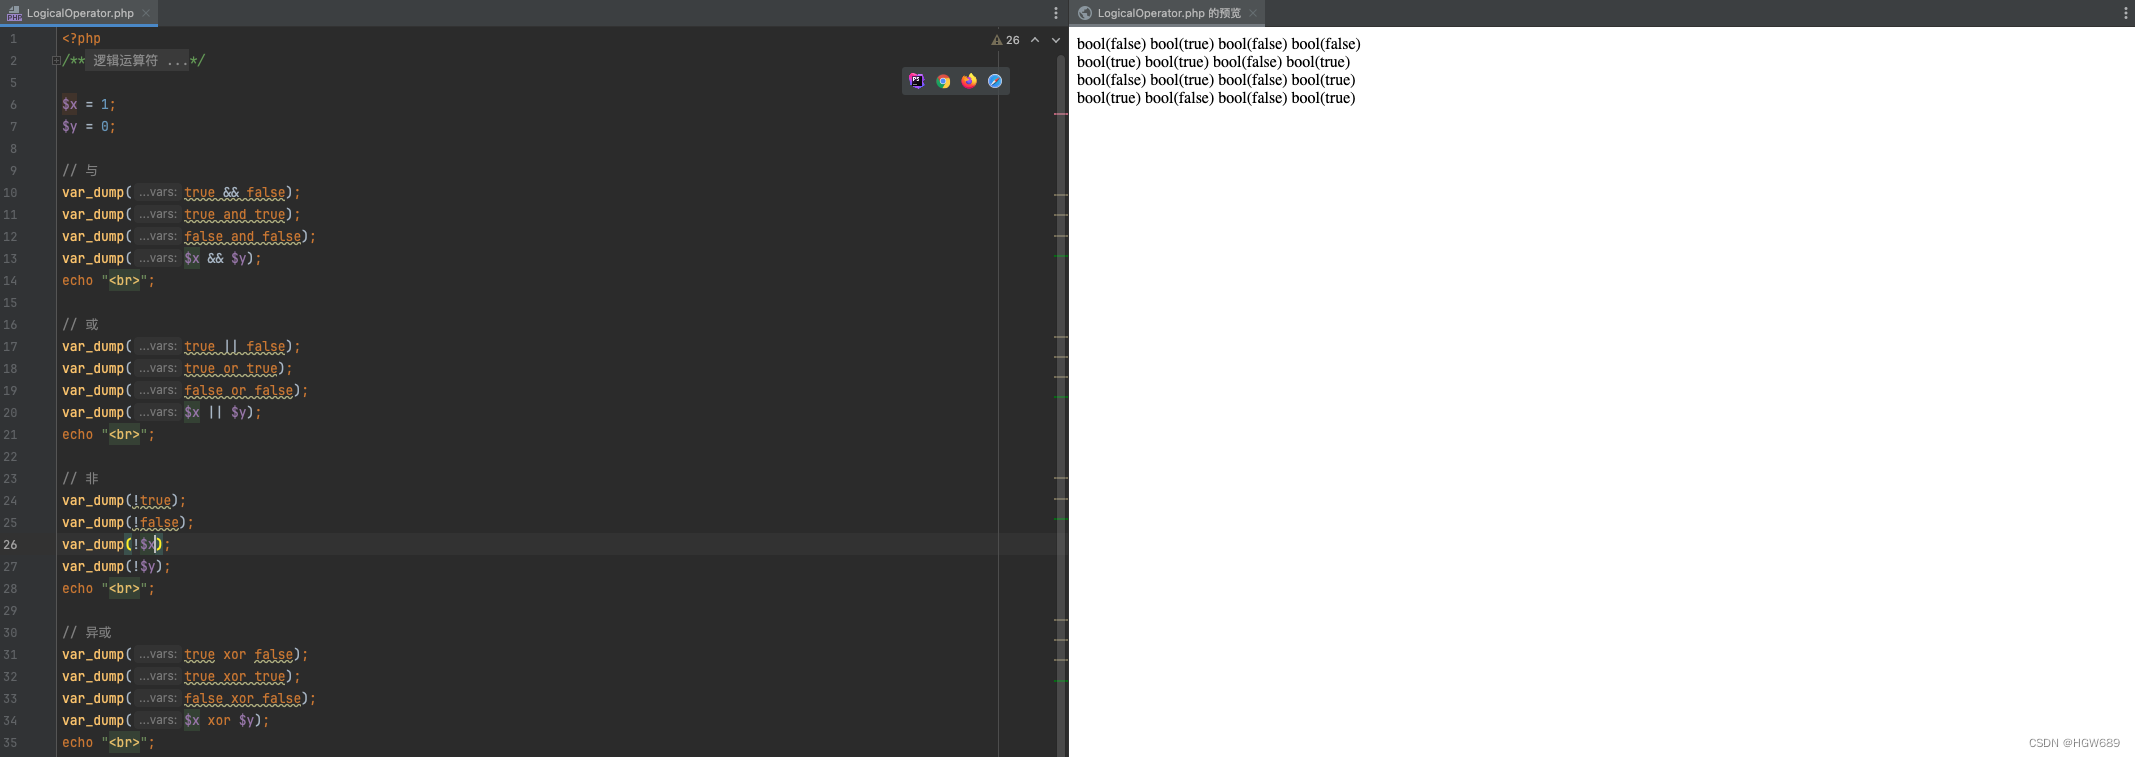The image size is (2135, 757).
Task: Click '<?php' opening tag on line 1
Action: (x=81, y=39)
